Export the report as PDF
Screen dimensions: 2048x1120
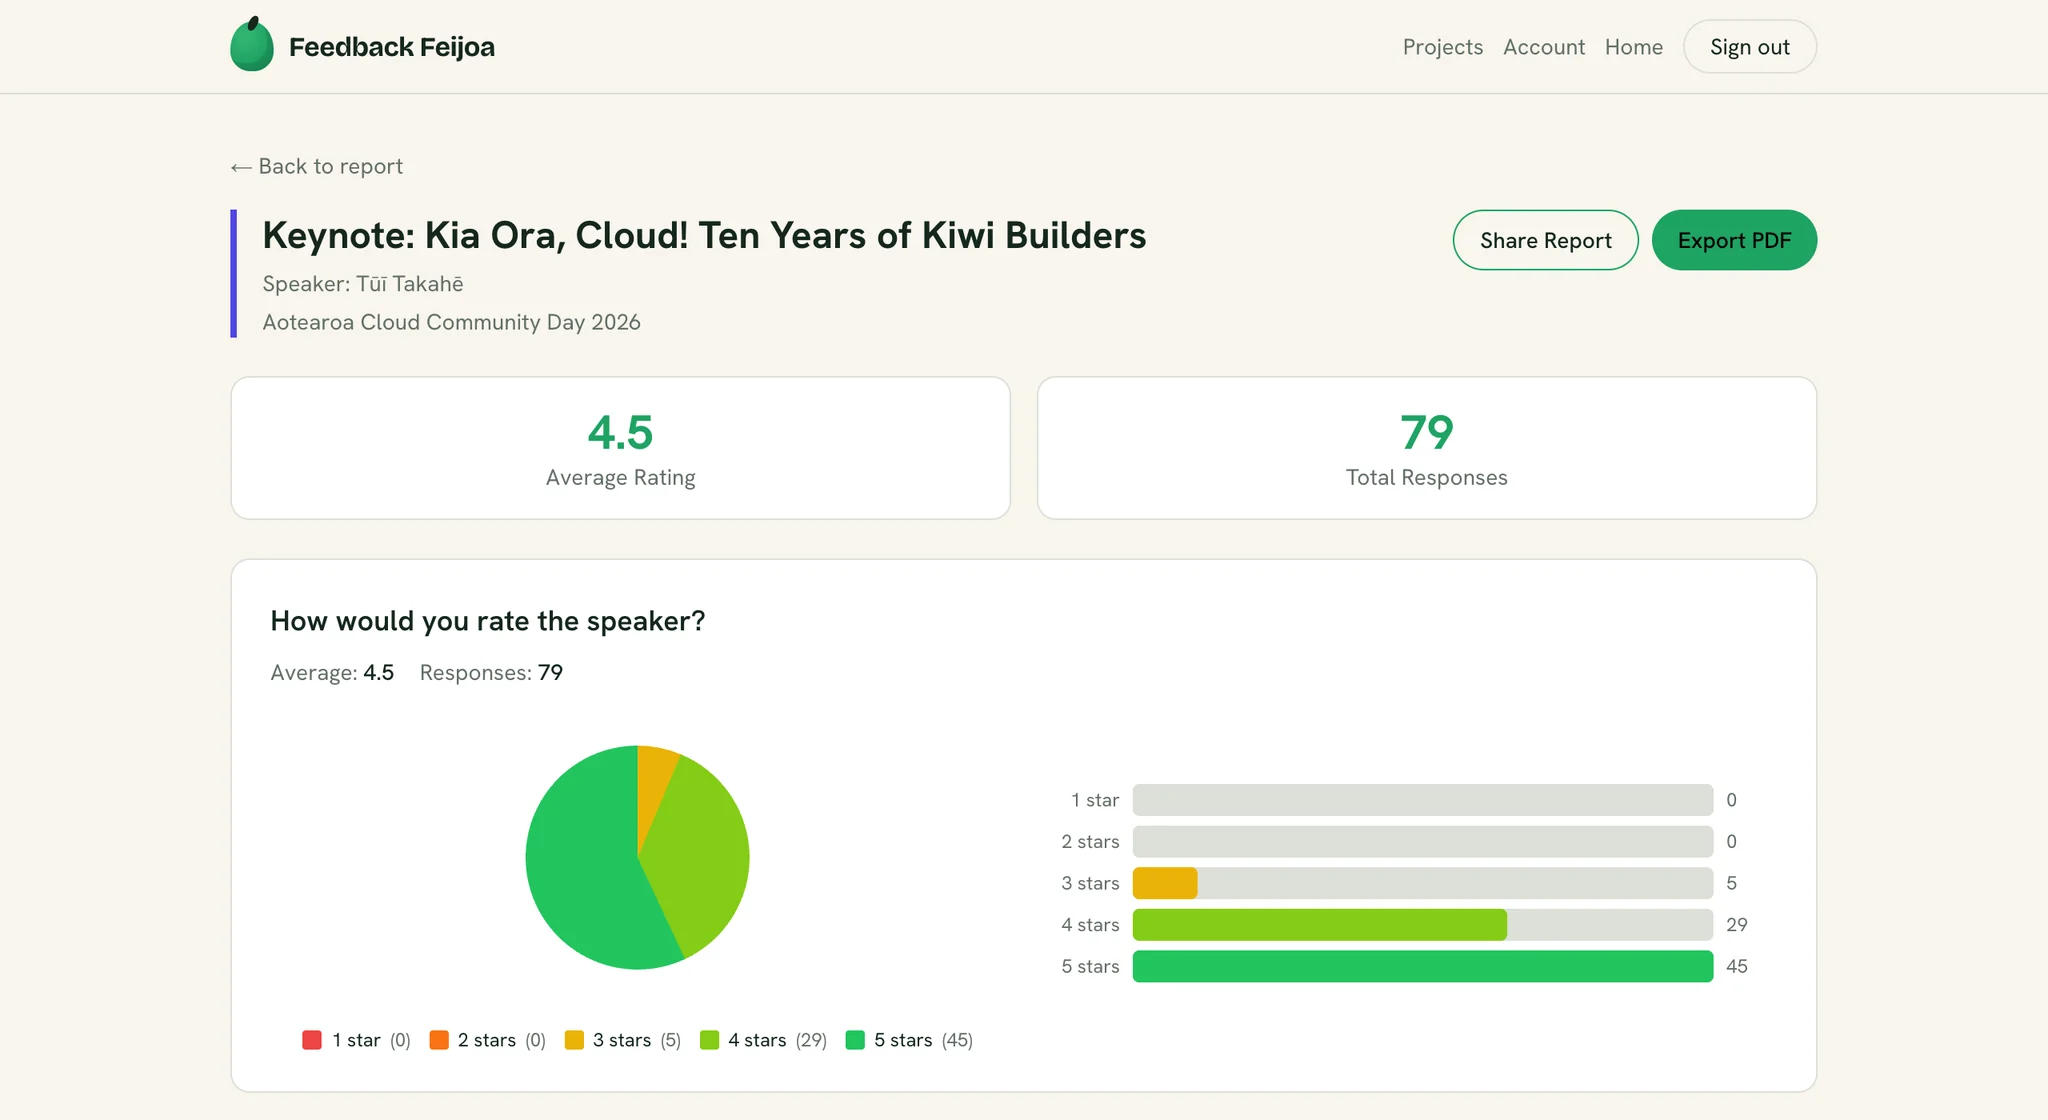(1734, 240)
